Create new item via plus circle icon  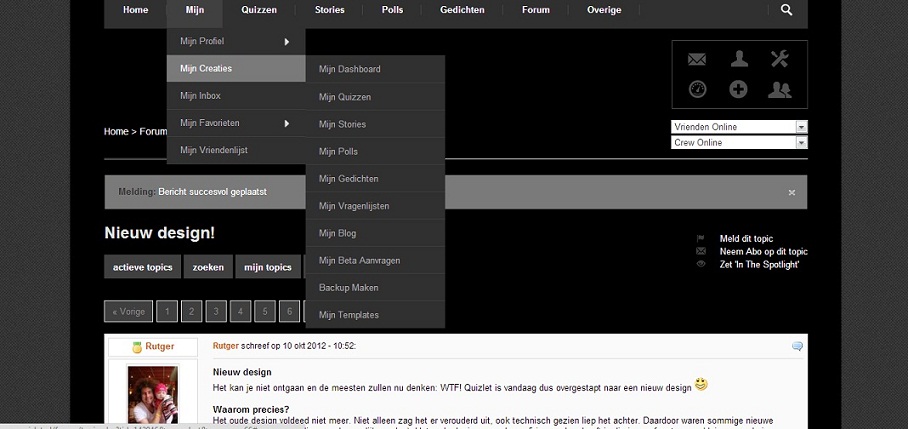738,89
